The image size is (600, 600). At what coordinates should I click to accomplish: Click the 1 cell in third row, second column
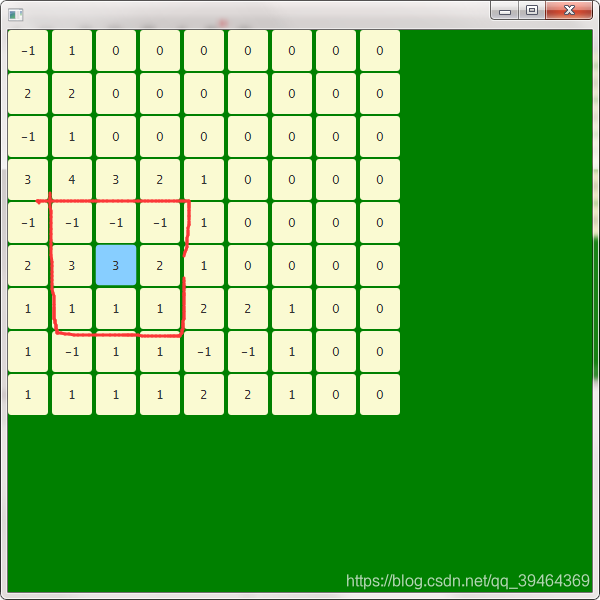72,137
